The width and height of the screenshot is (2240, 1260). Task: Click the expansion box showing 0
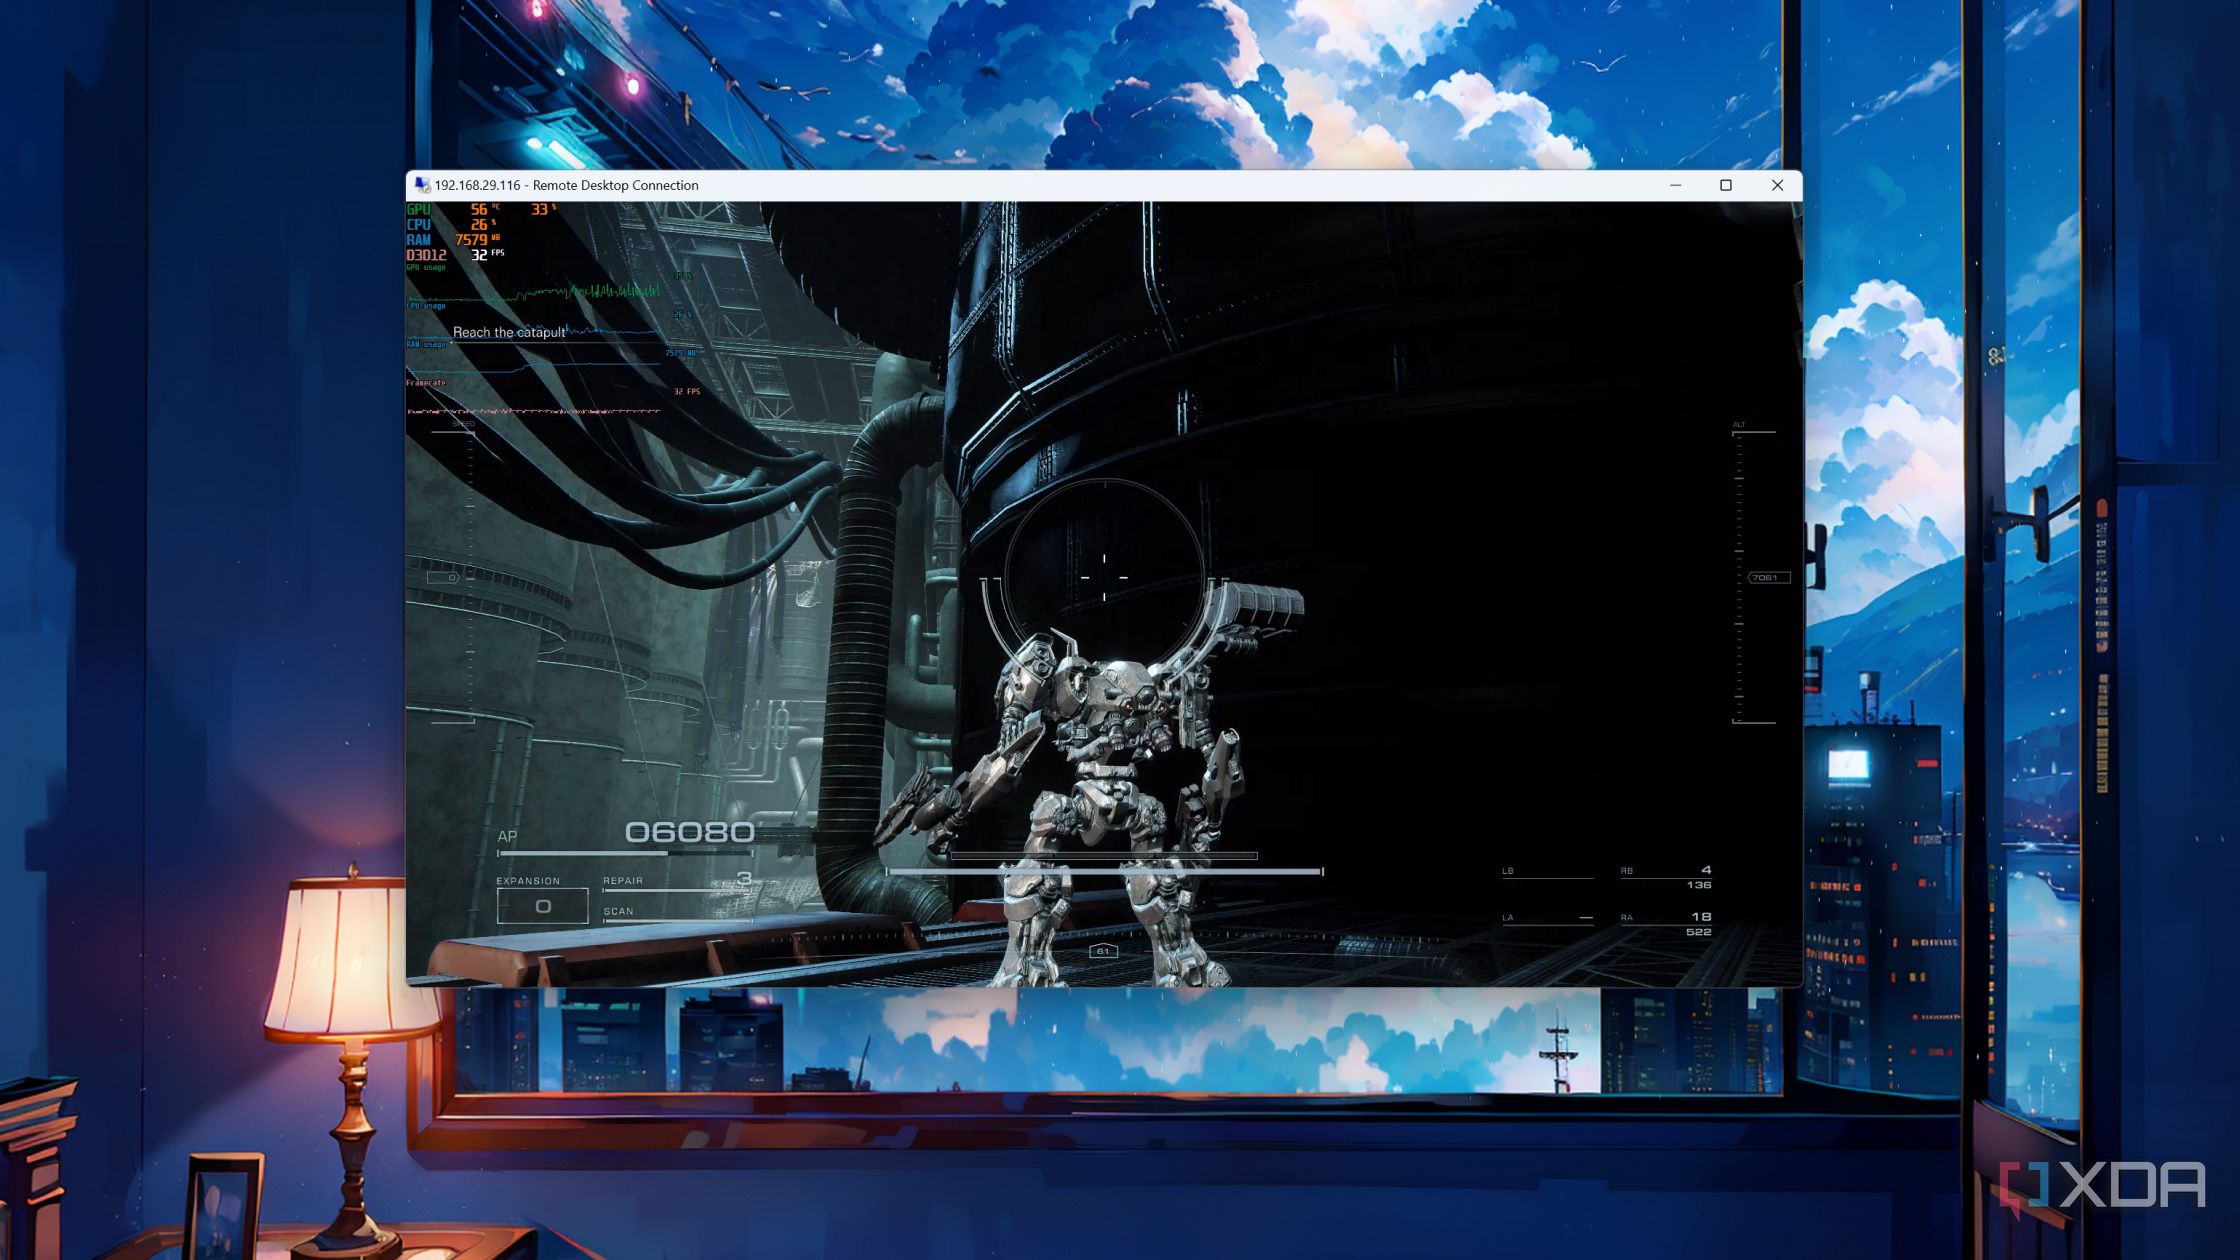(x=543, y=906)
